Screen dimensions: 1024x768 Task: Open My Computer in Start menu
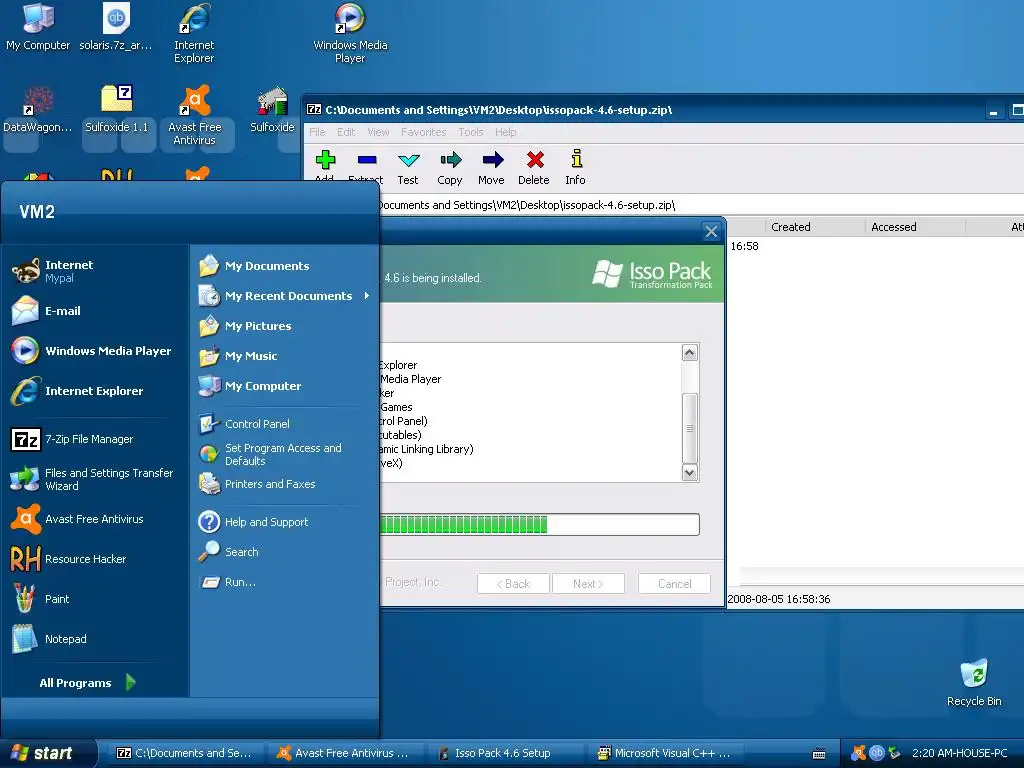tap(283, 386)
